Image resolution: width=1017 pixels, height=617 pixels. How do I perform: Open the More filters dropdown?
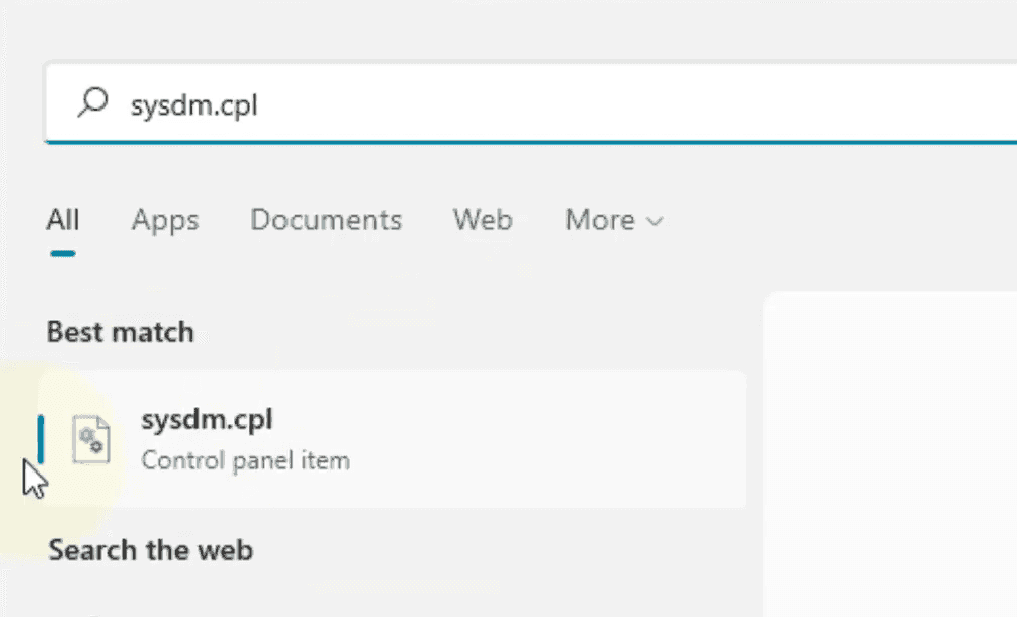(614, 220)
